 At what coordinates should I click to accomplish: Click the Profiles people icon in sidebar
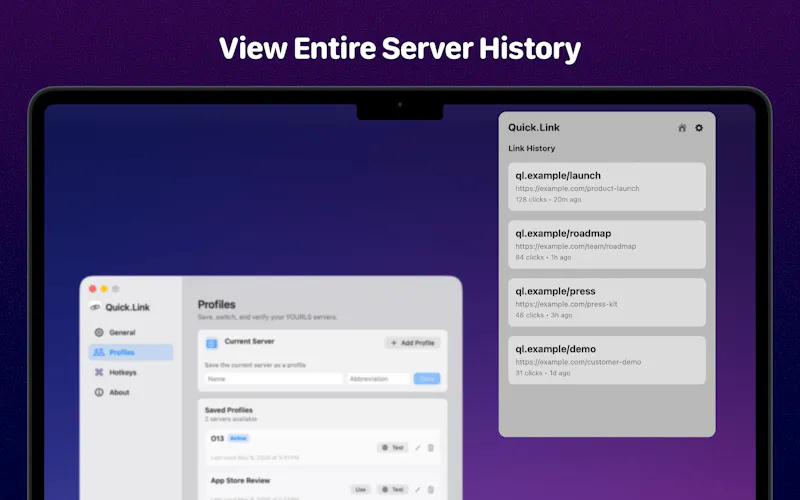click(x=99, y=353)
